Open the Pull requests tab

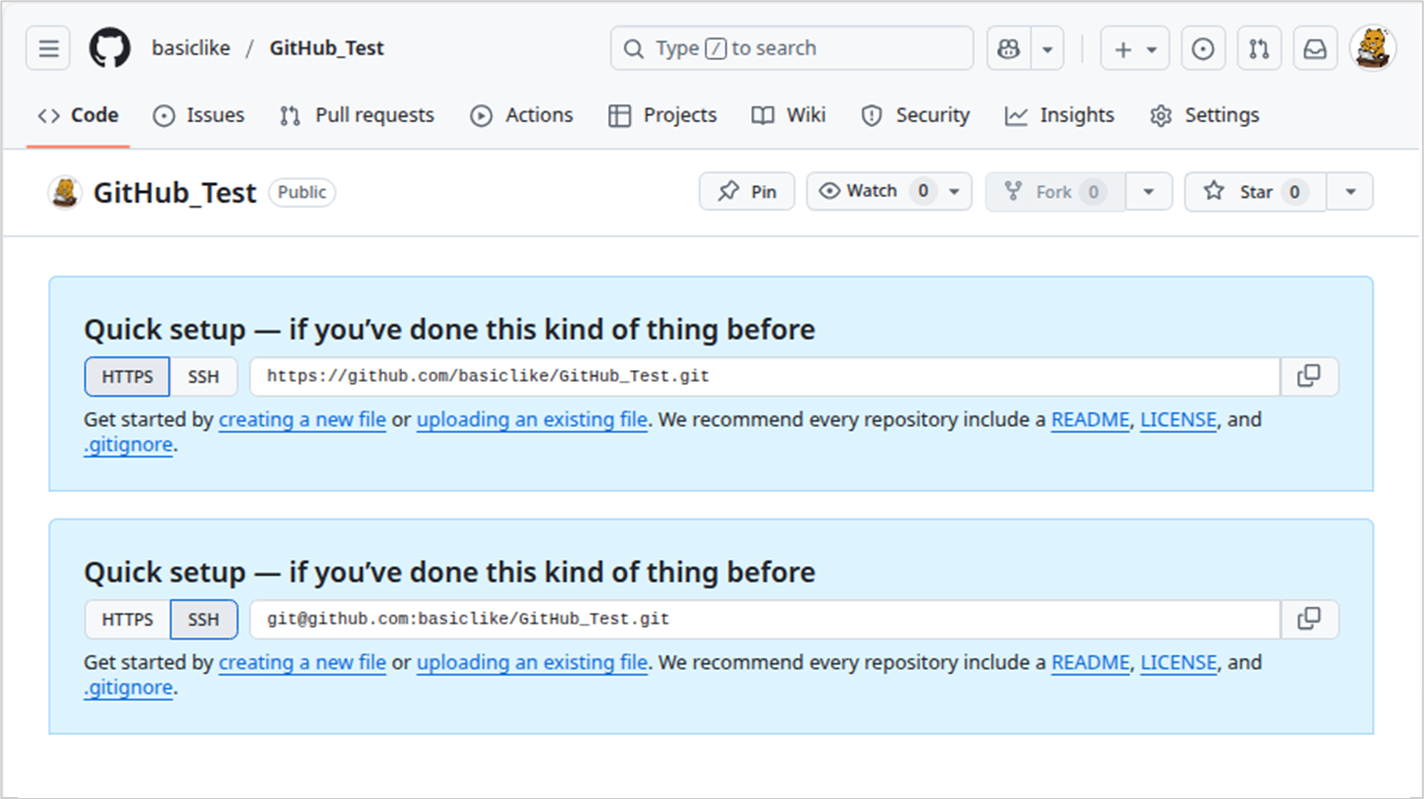357,115
